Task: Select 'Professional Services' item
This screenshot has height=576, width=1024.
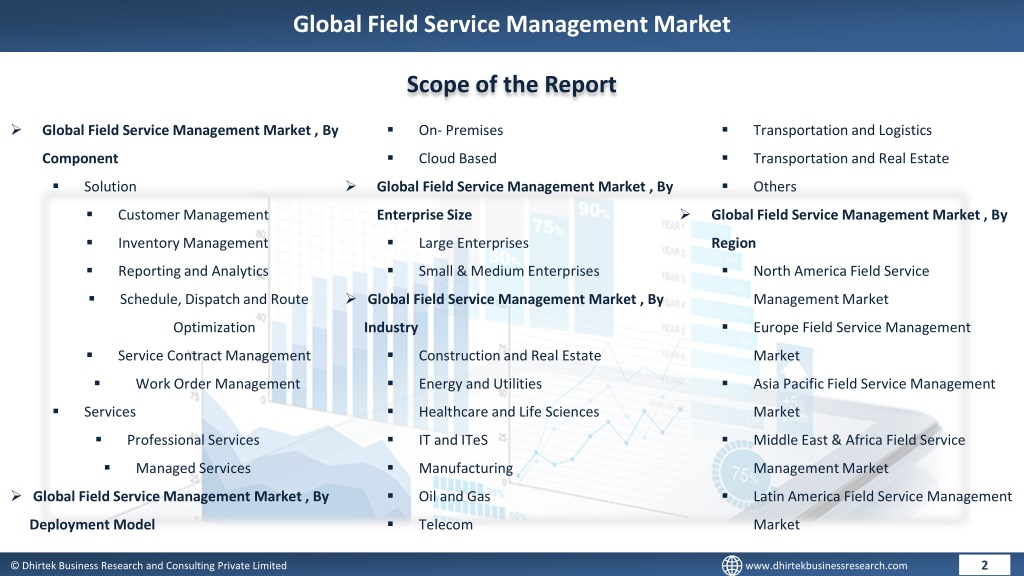Action: click(193, 440)
